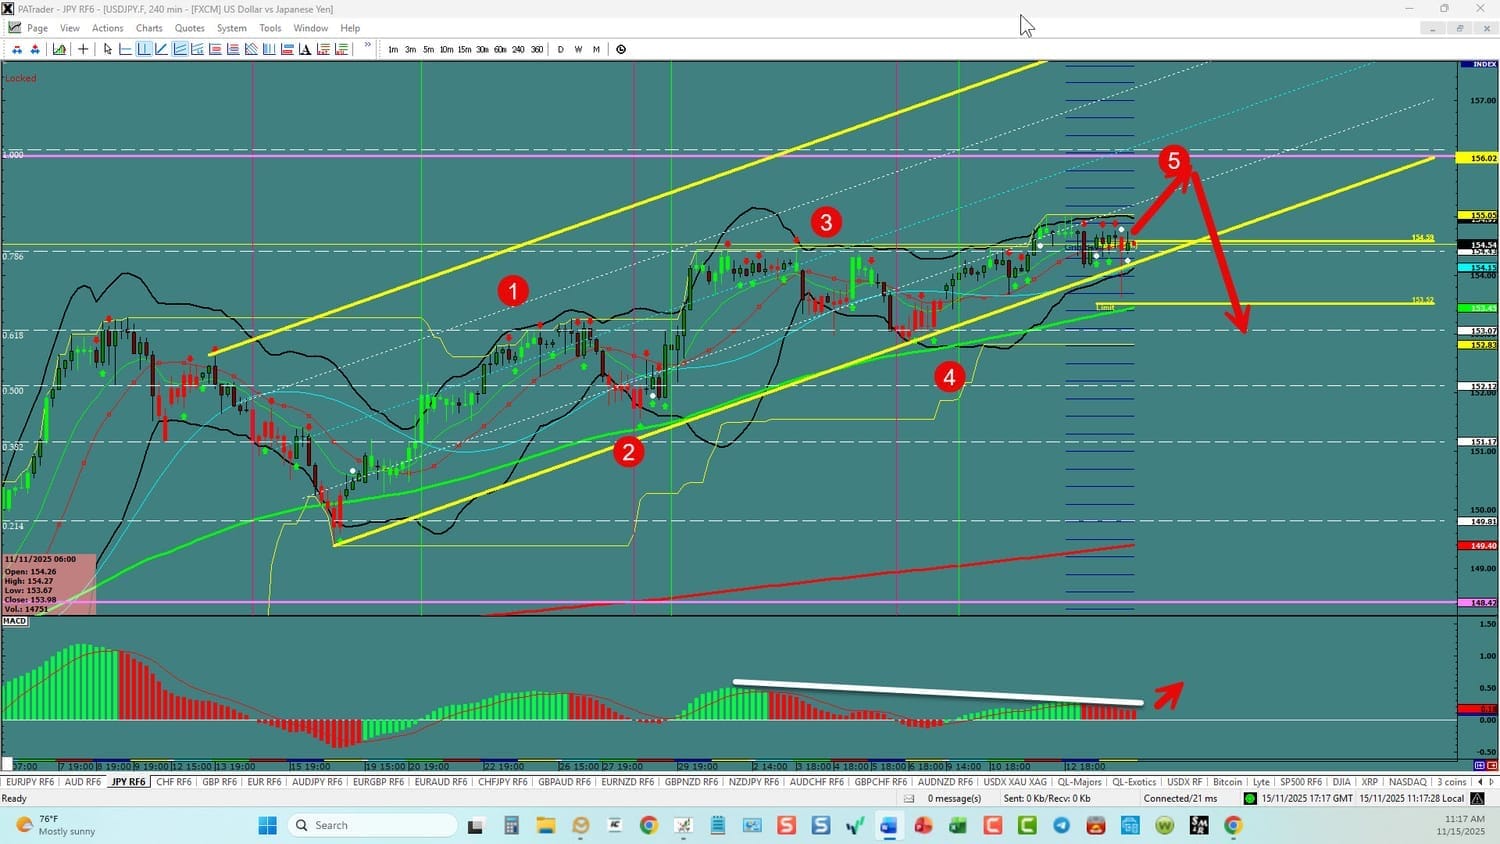Open the chart indicator icon in toolbar
The width and height of the screenshot is (1500, 844).
[60, 49]
